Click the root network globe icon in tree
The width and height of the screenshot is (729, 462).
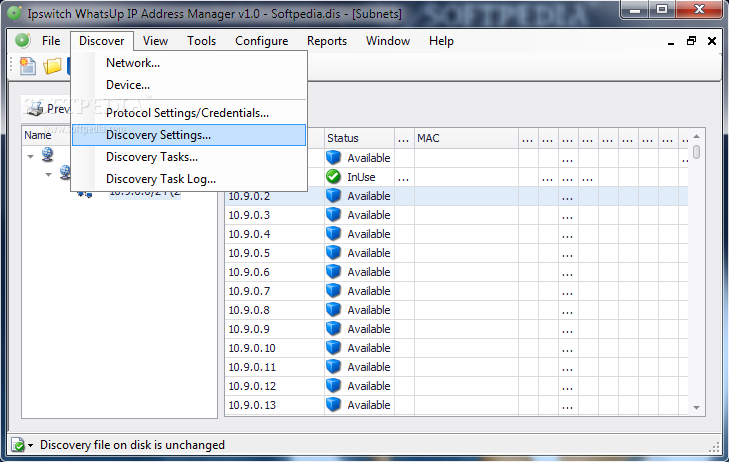pyautogui.click(x=47, y=154)
